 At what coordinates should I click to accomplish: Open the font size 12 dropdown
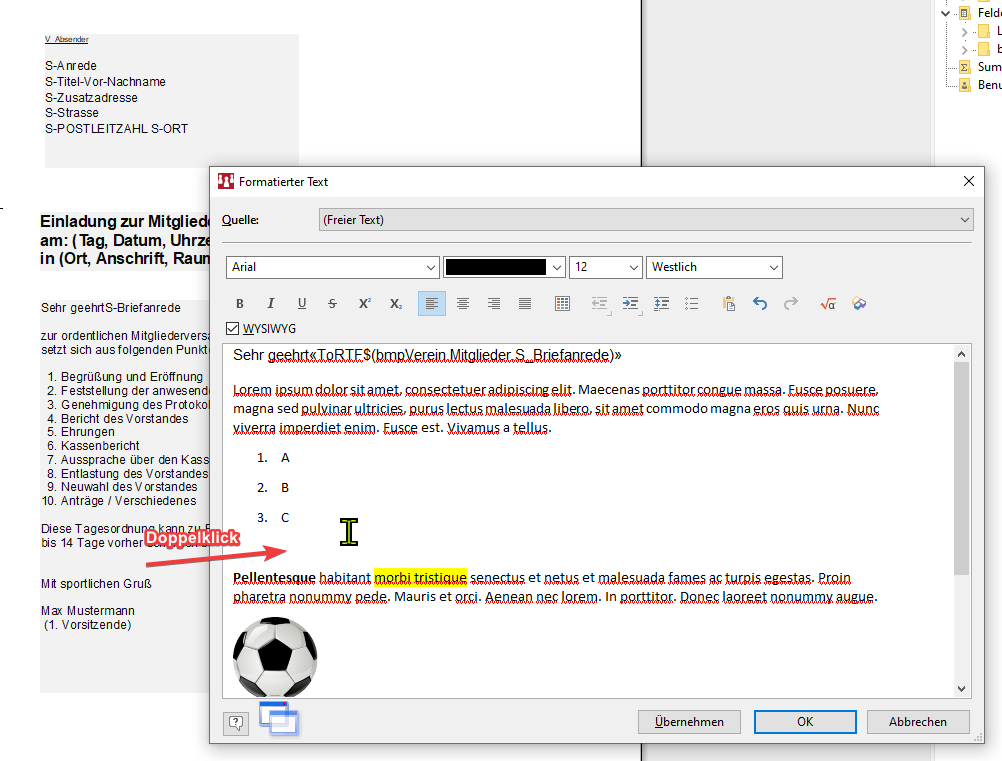point(633,268)
